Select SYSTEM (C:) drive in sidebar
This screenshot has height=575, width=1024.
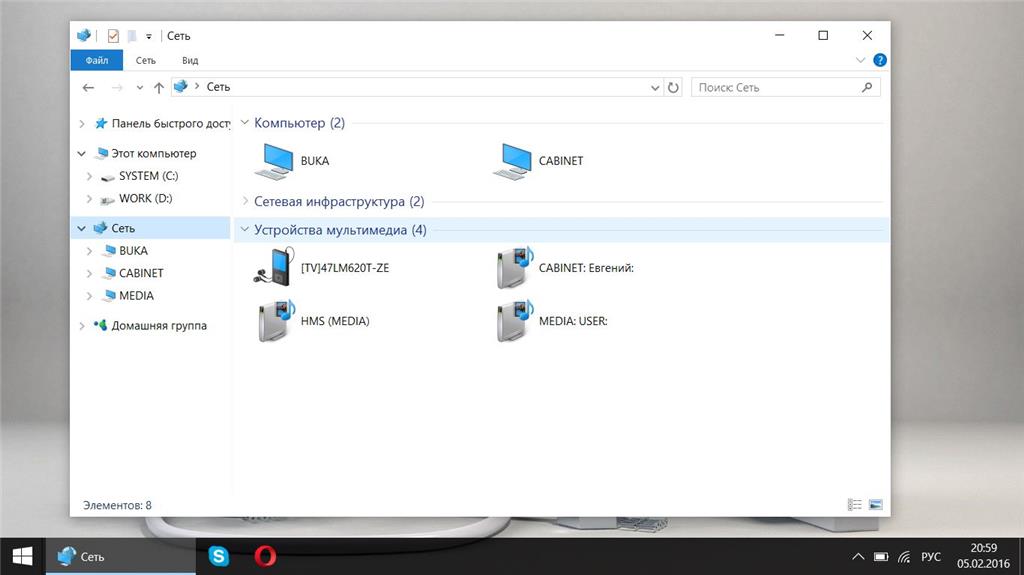click(x=140, y=176)
